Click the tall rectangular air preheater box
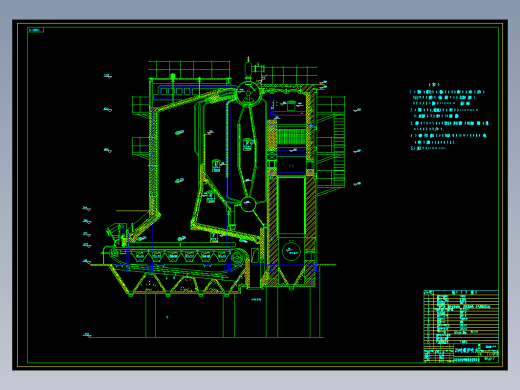This screenshot has width=520, height=390. coord(291,206)
